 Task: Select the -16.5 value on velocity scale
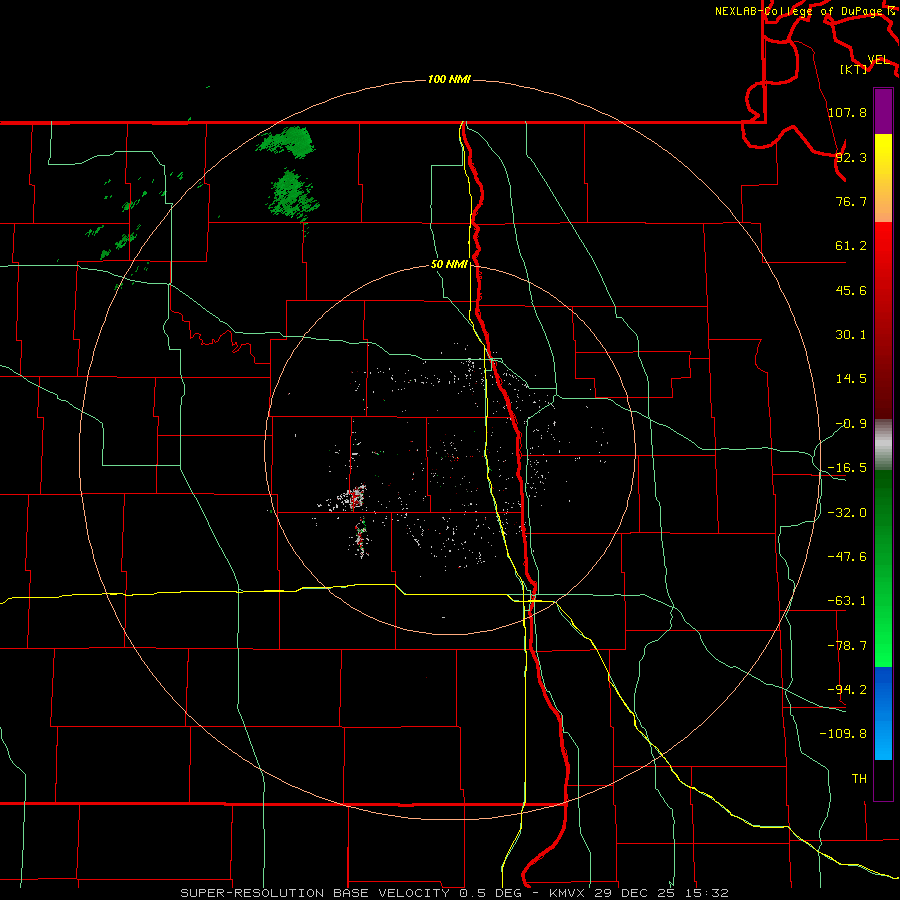pyautogui.click(x=847, y=468)
